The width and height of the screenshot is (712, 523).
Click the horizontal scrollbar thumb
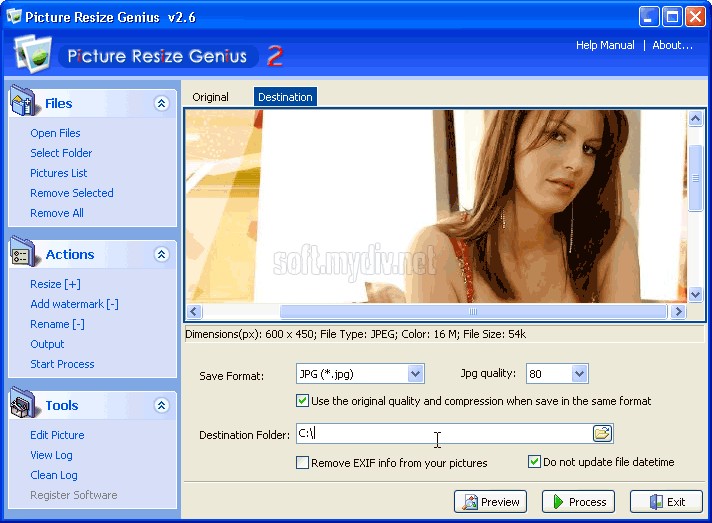pos(473,311)
